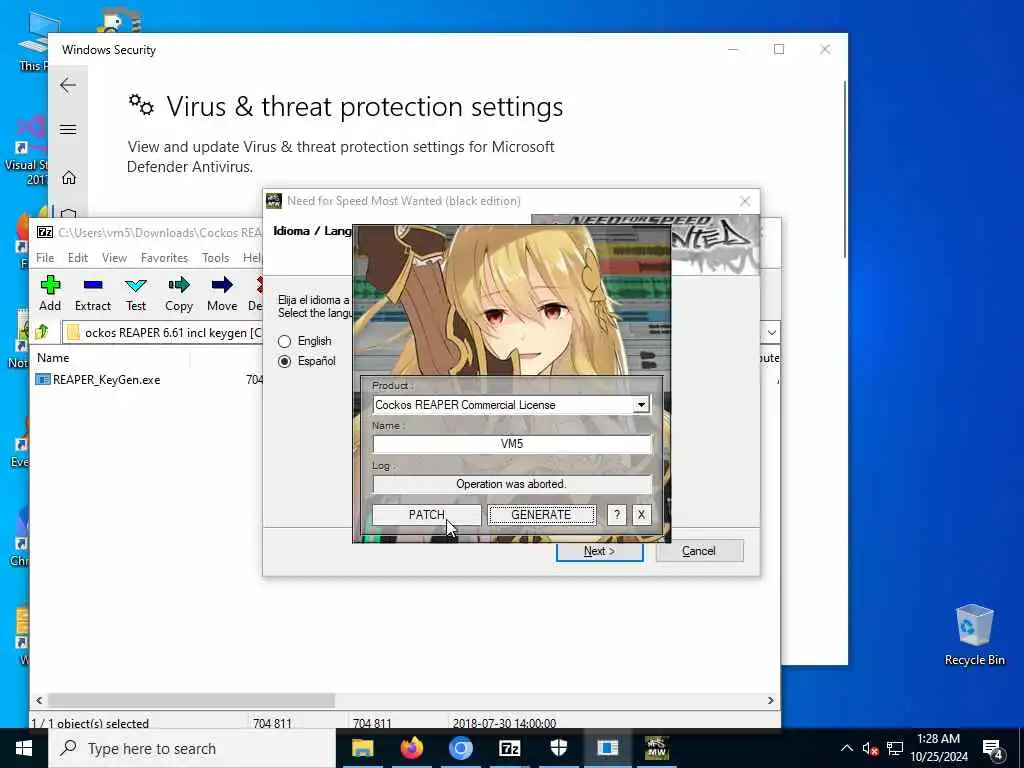Show hidden system tray icons

tap(846, 748)
